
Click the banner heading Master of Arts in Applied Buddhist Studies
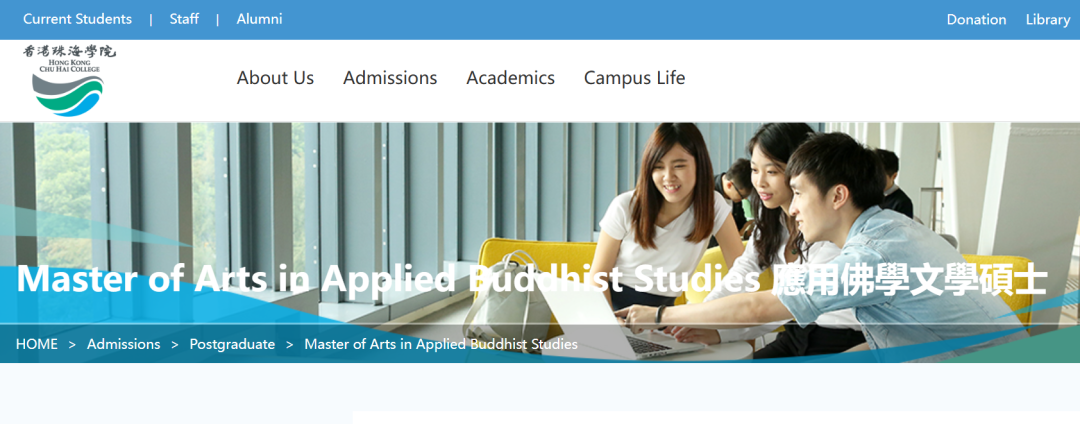pyautogui.click(x=389, y=279)
